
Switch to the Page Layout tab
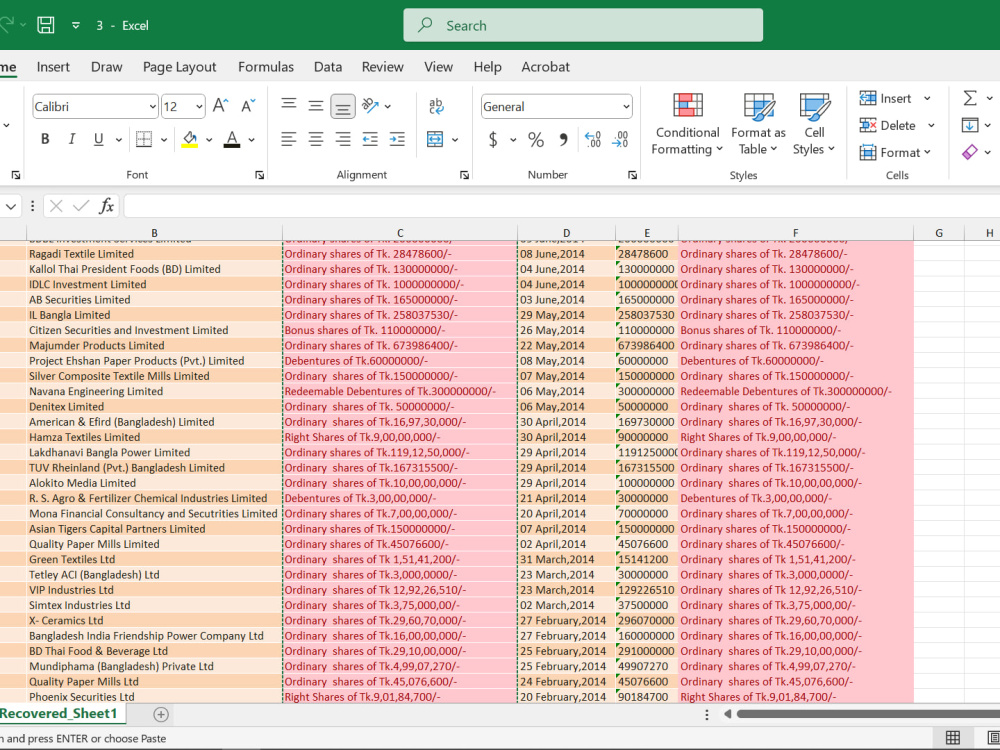[x=179, y=67]
